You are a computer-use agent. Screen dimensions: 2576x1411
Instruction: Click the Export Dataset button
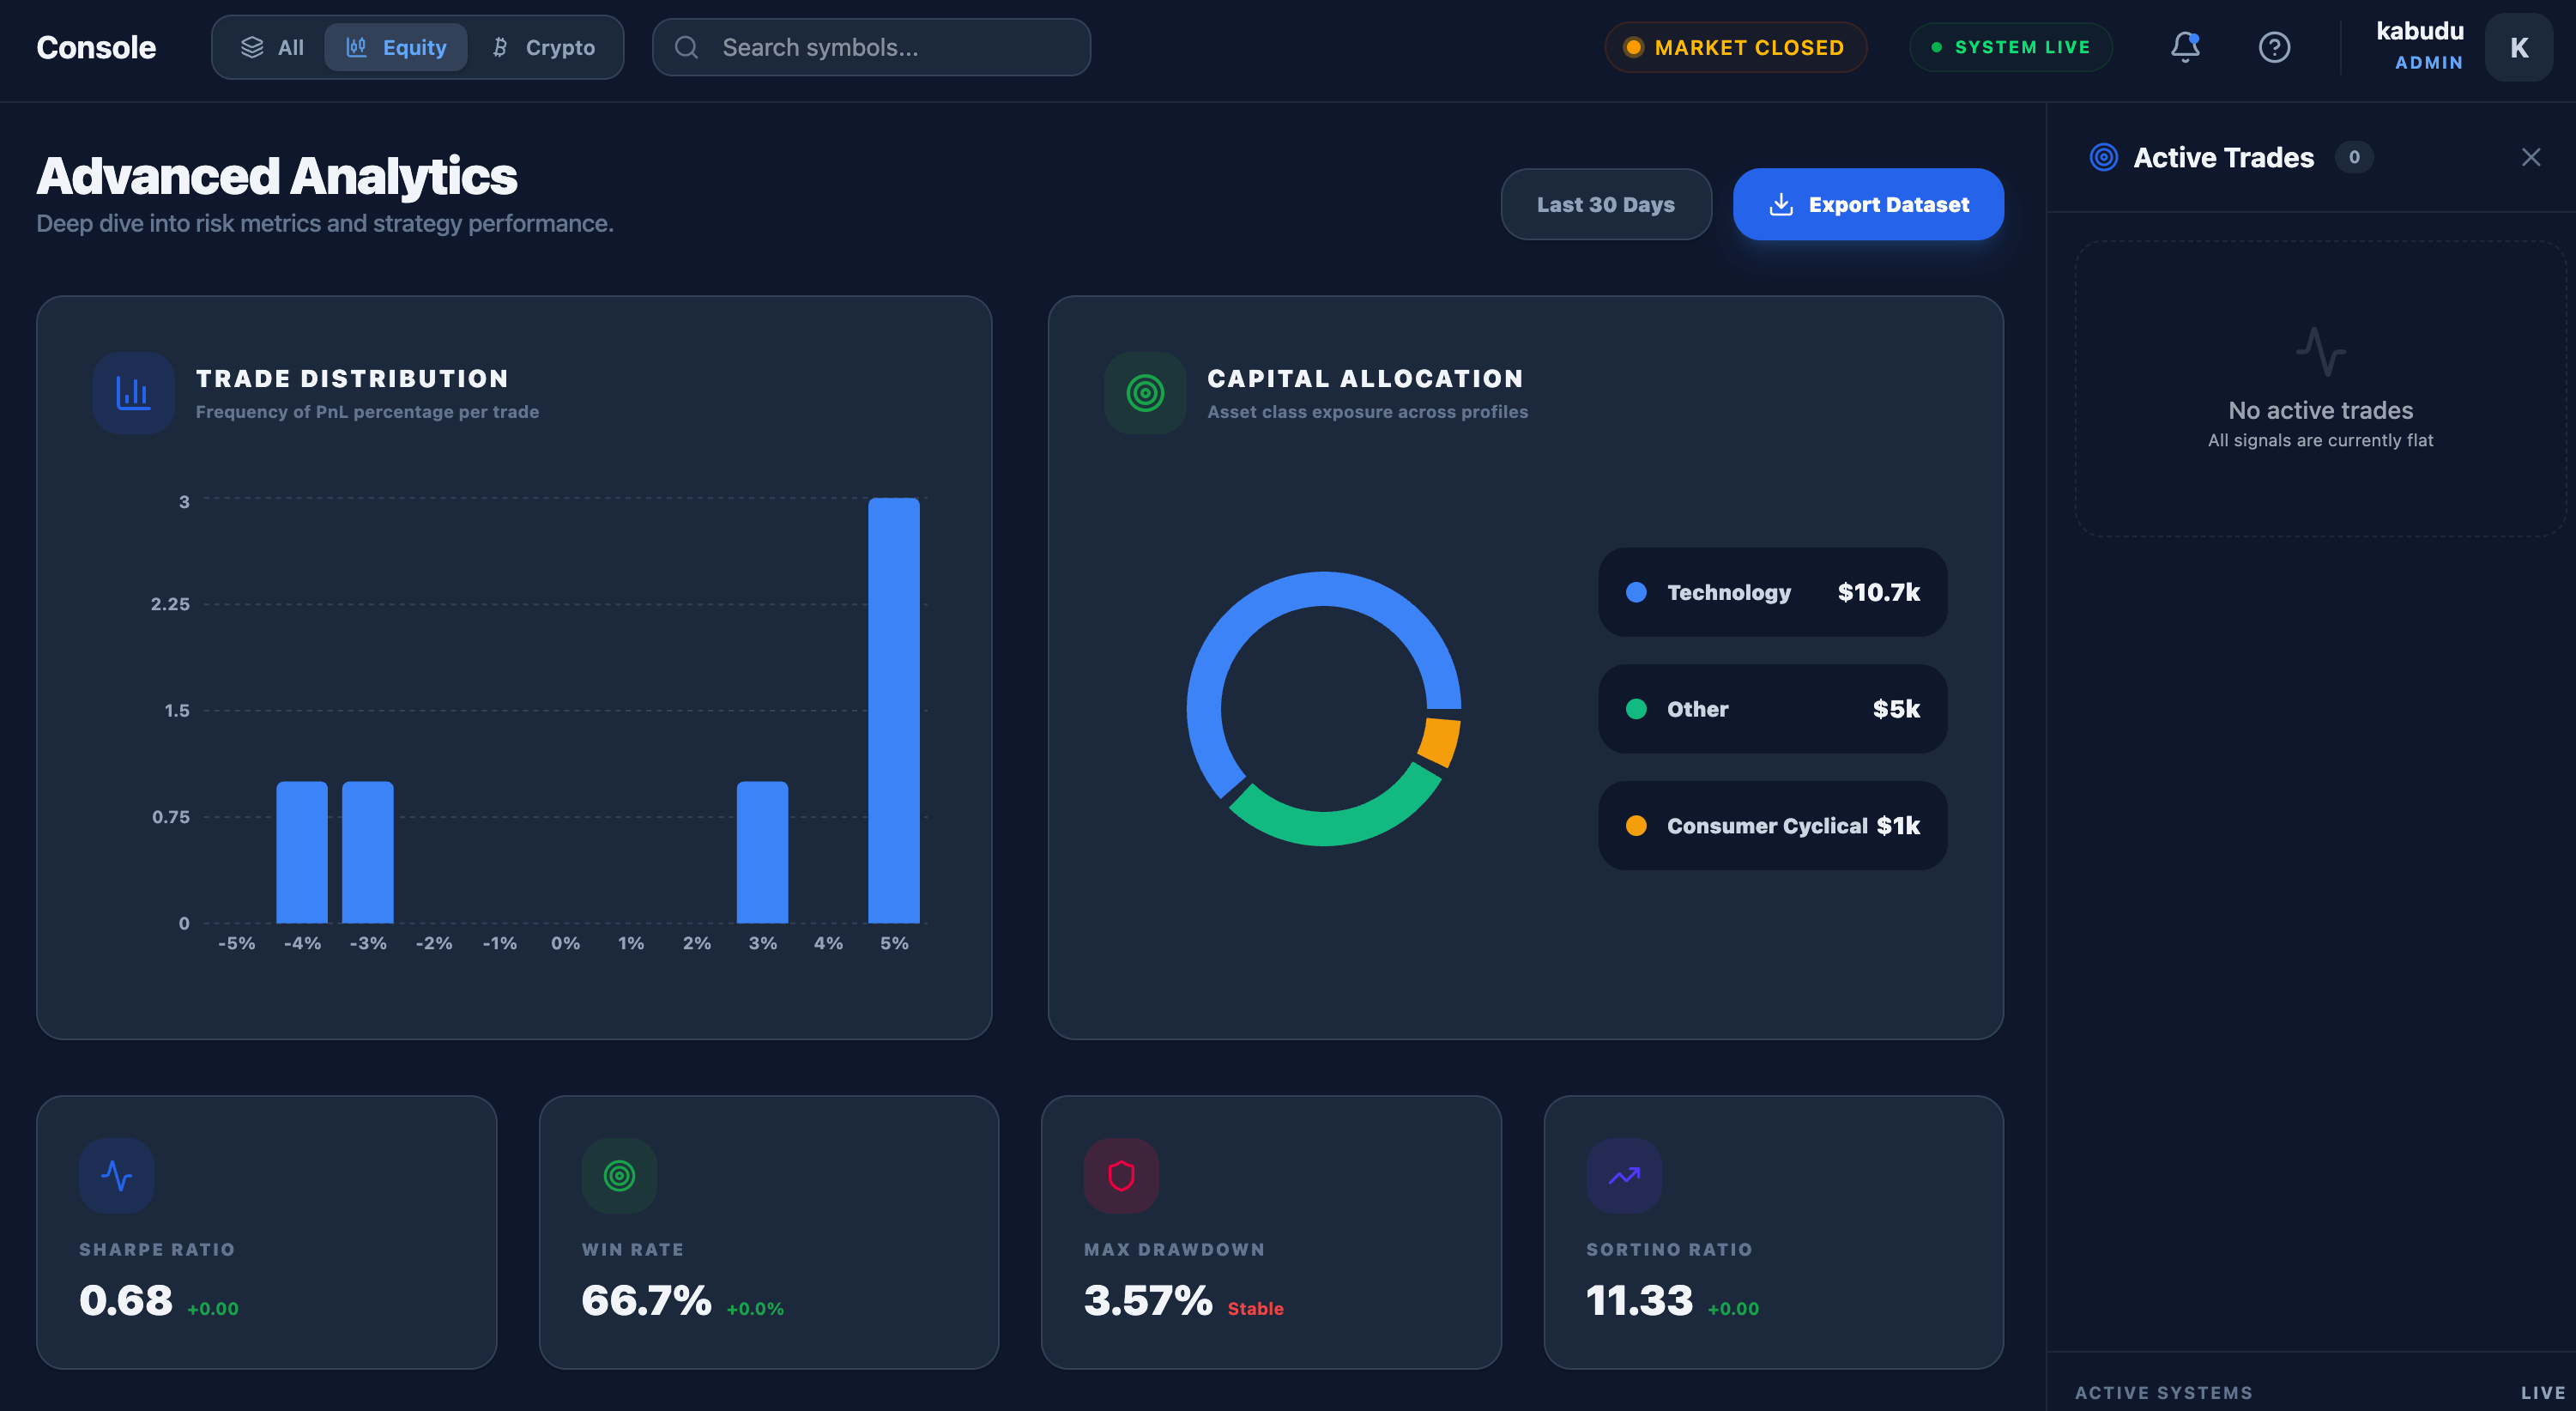point(1867,204)
